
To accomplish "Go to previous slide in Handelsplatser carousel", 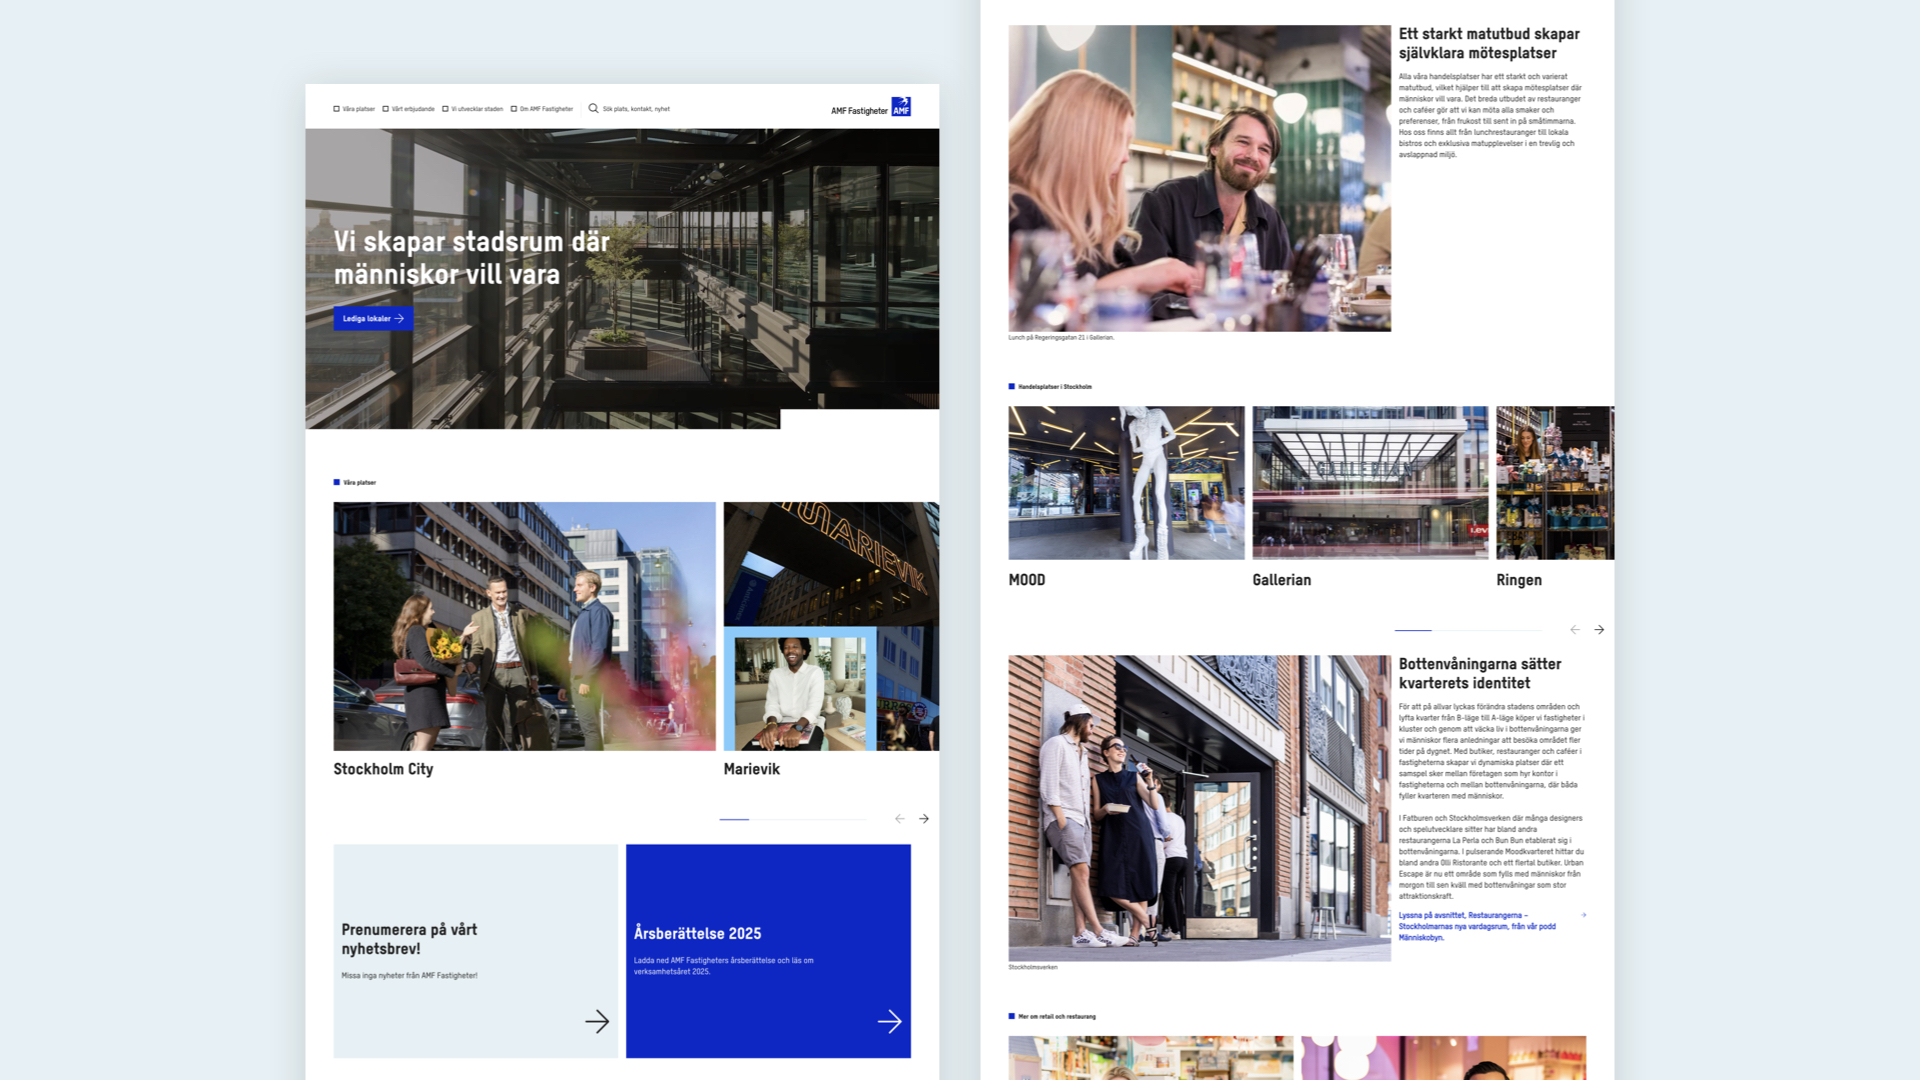I will [x=1575, y=630].
